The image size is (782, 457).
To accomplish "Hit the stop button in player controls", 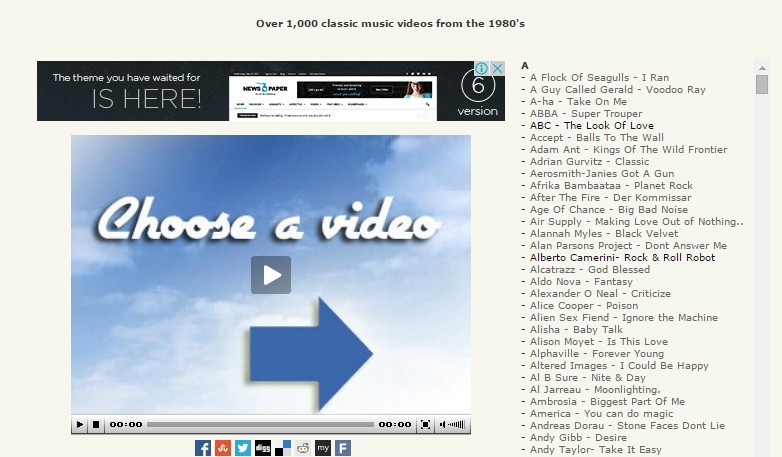I will pyautogui.click(x=96, y=425).
